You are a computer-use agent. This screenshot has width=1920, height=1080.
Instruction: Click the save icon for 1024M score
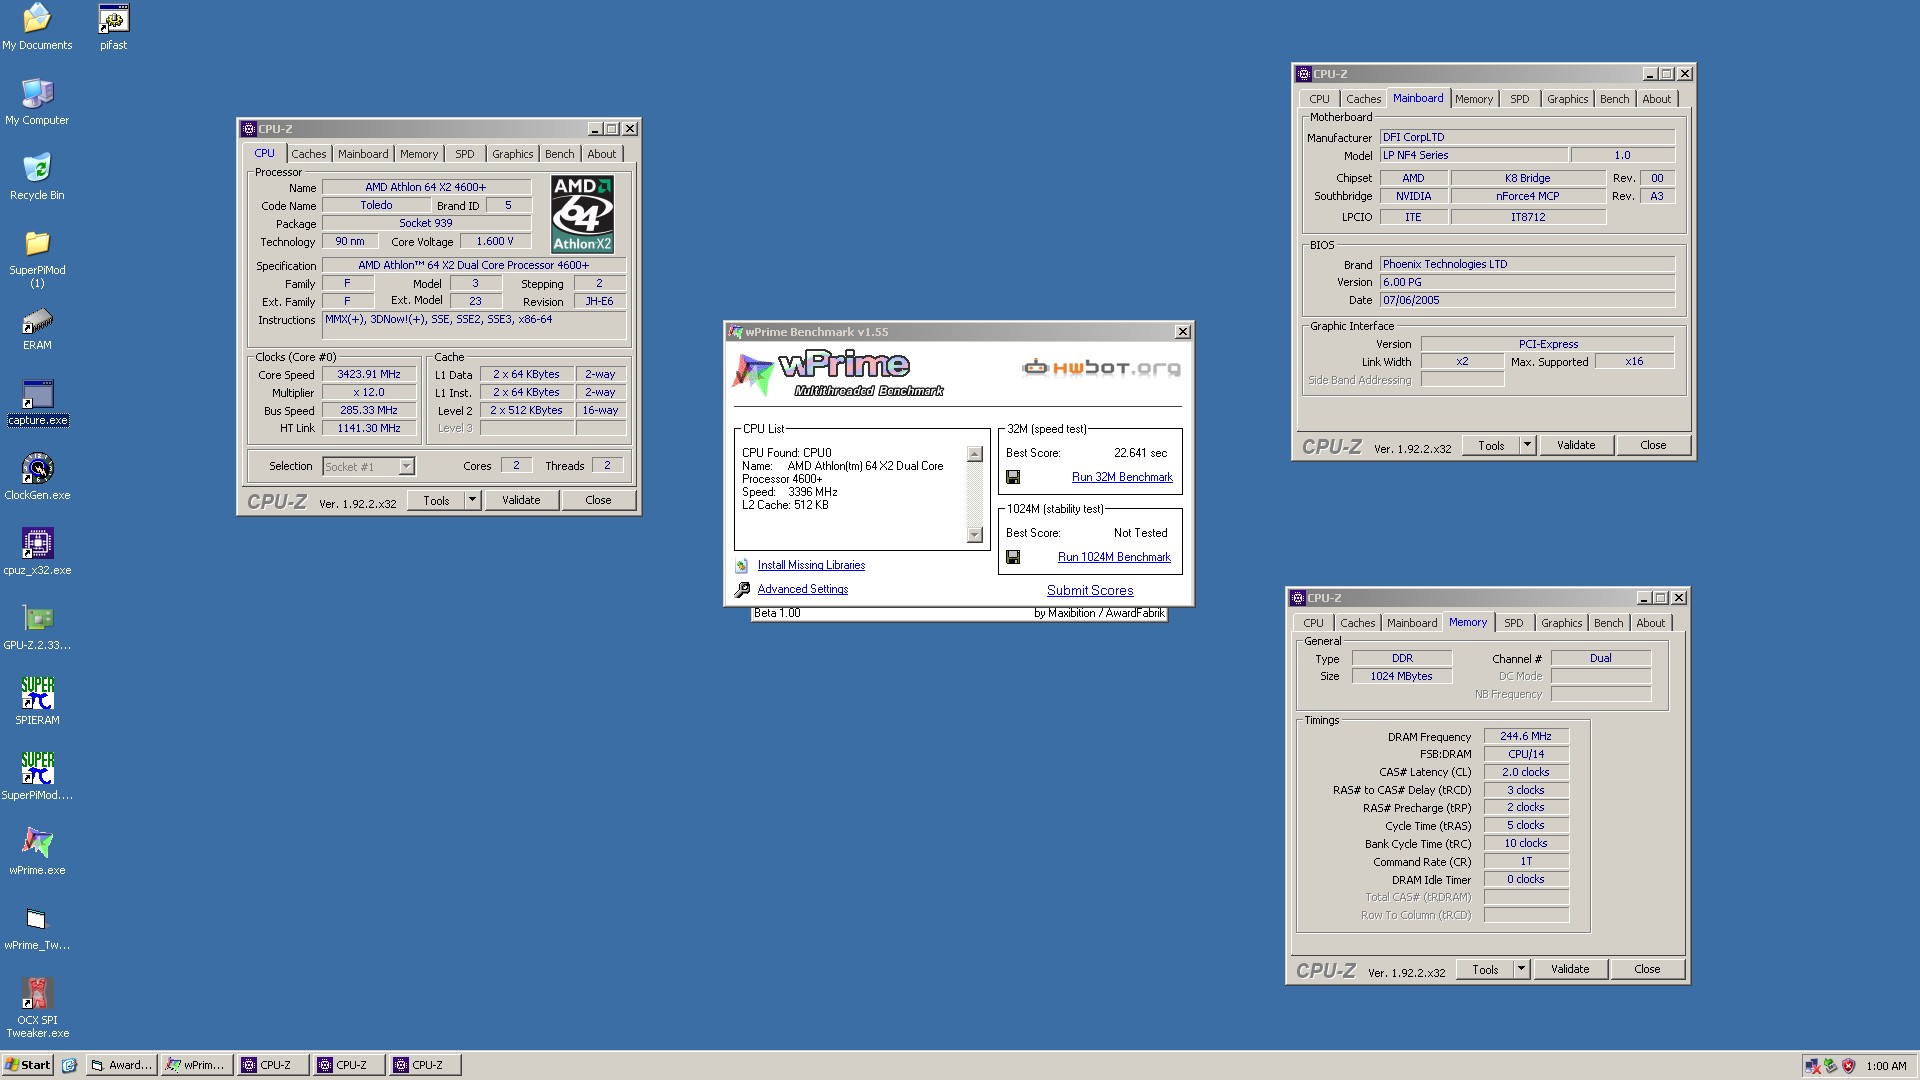pos(1013,557)
